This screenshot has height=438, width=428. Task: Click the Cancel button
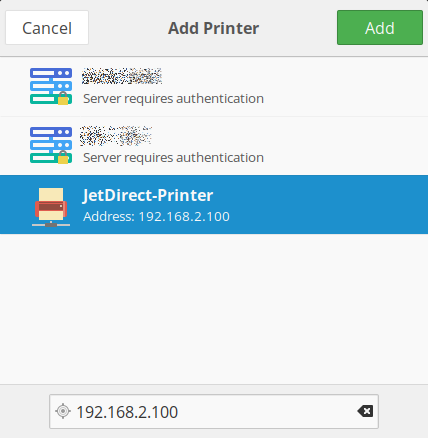tap(47, 28)
